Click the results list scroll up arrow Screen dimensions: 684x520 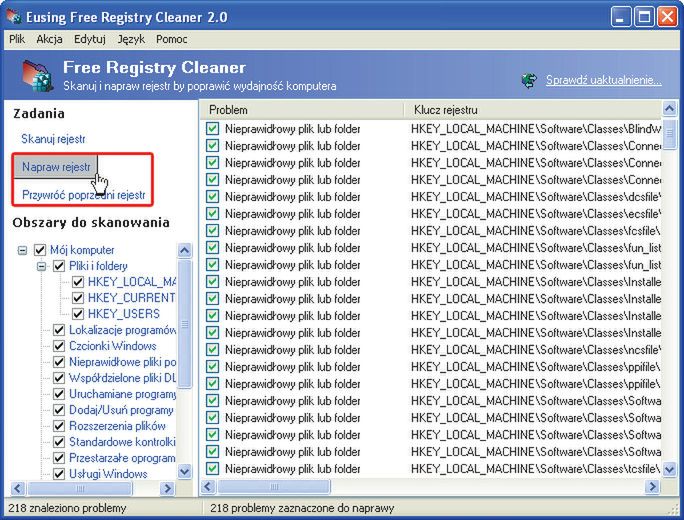point(670,108)
